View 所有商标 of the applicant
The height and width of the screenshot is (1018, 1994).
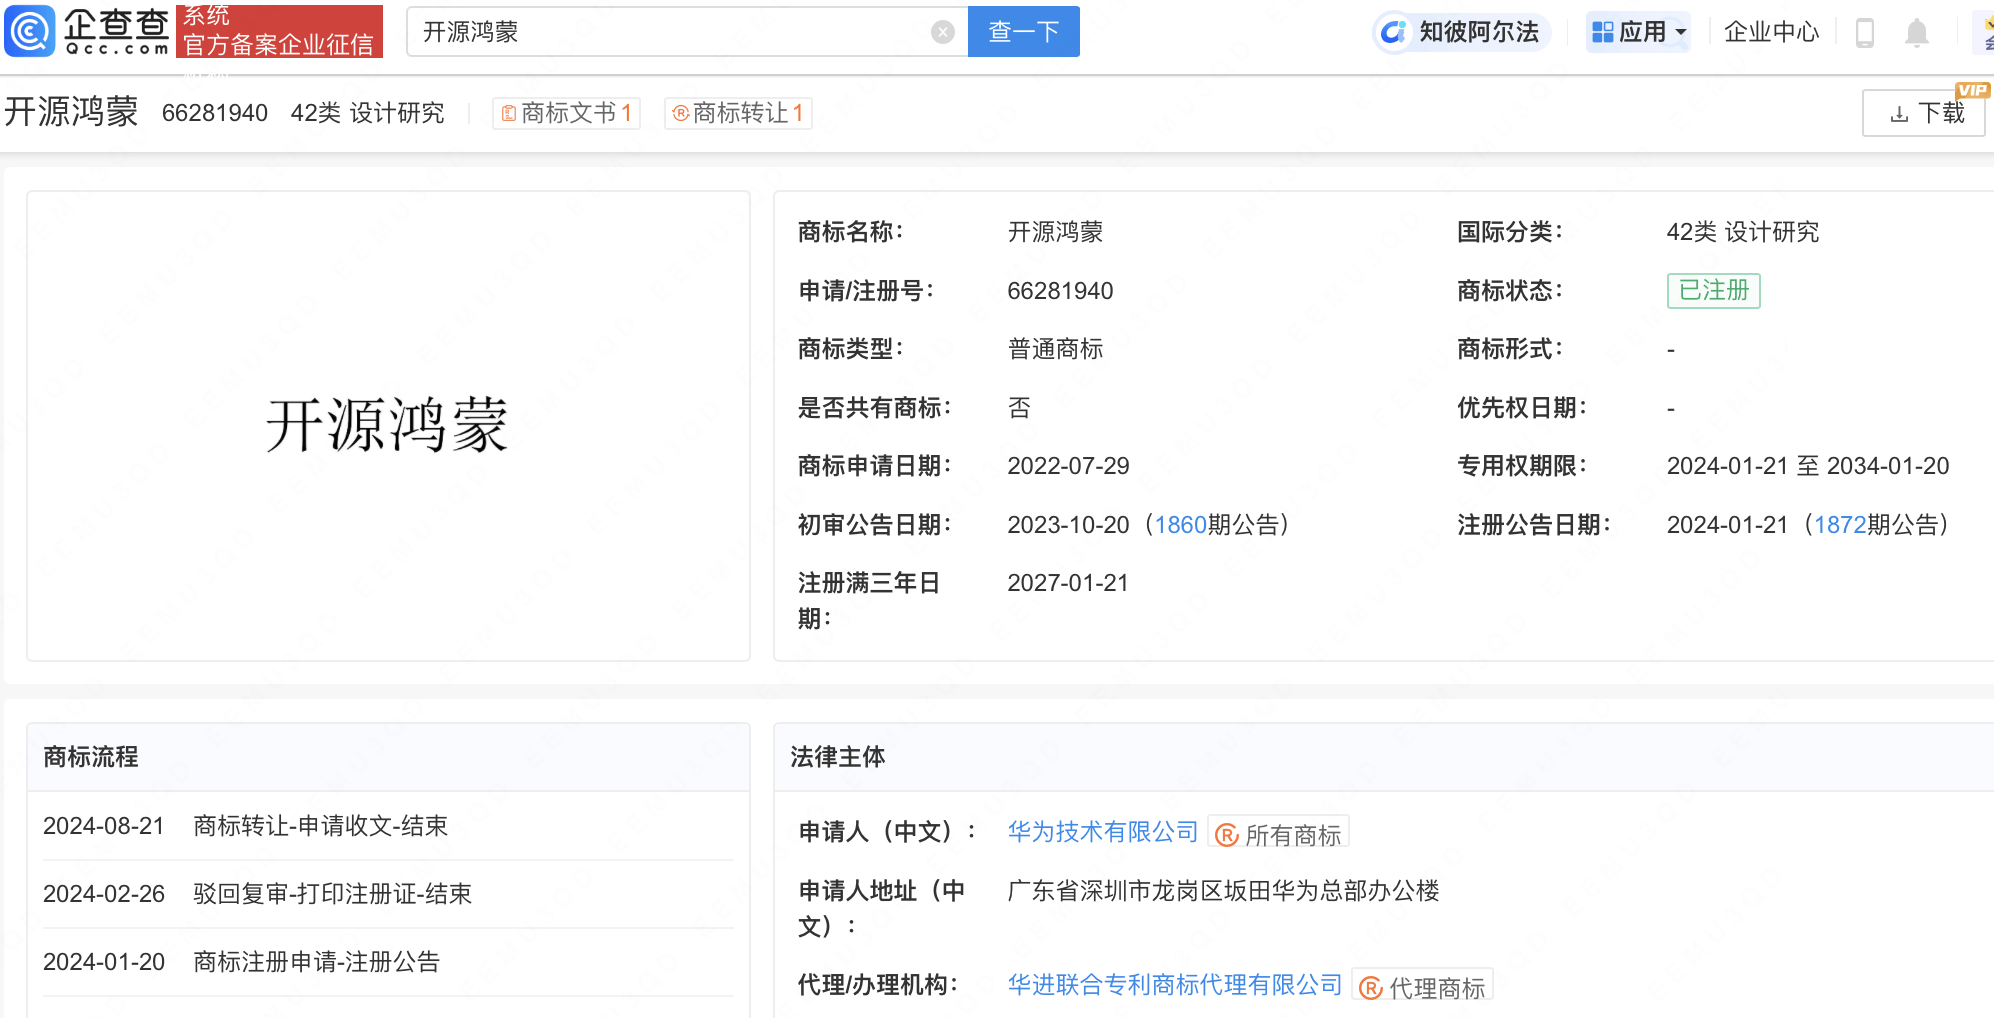1279,834
